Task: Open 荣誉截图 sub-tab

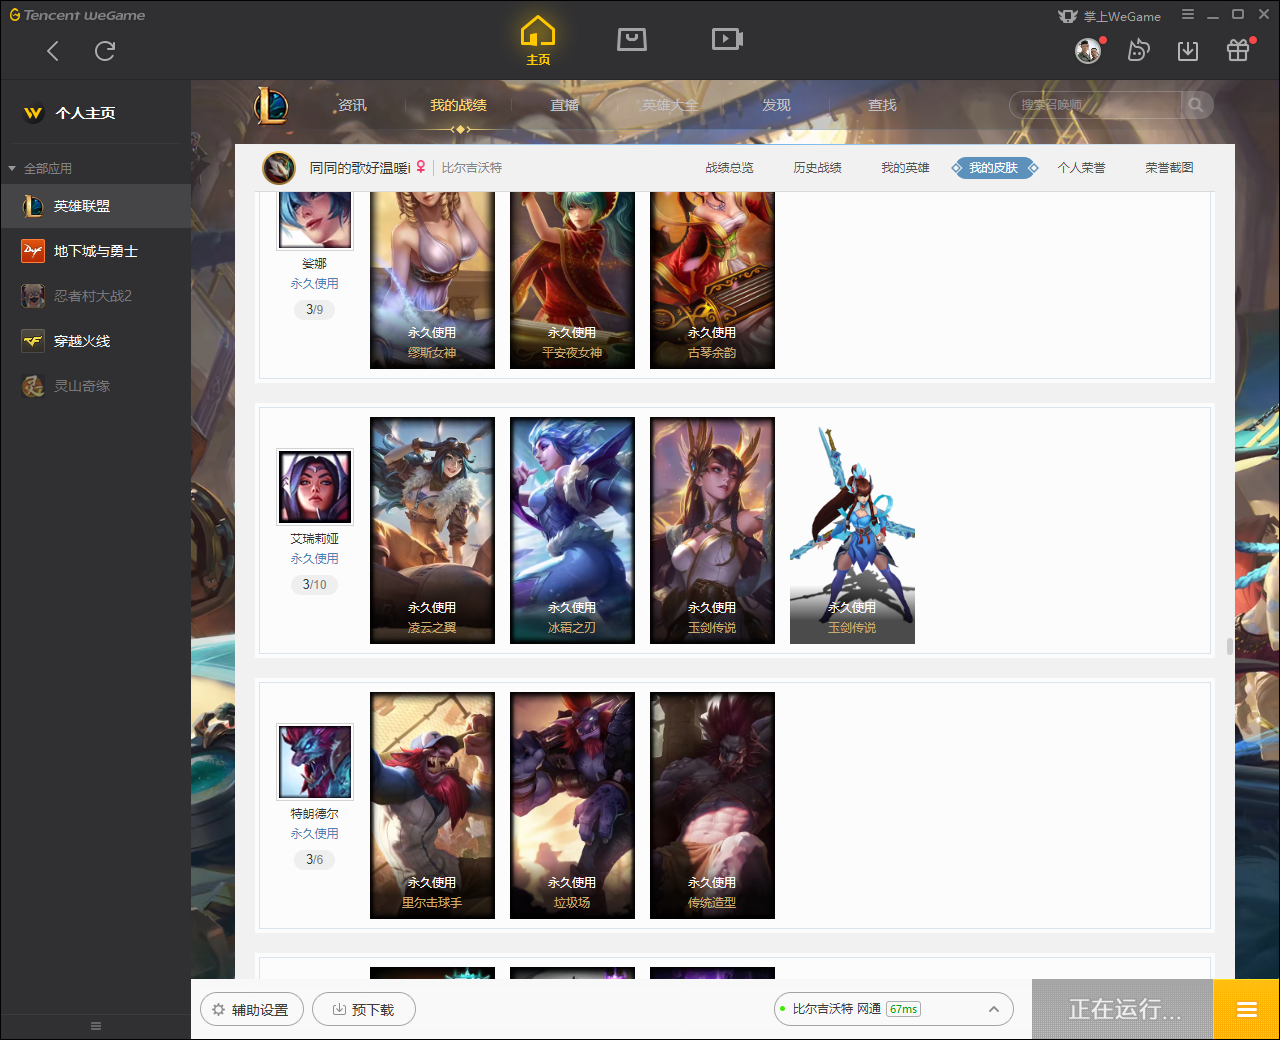Action: [x=1169, y=168]
